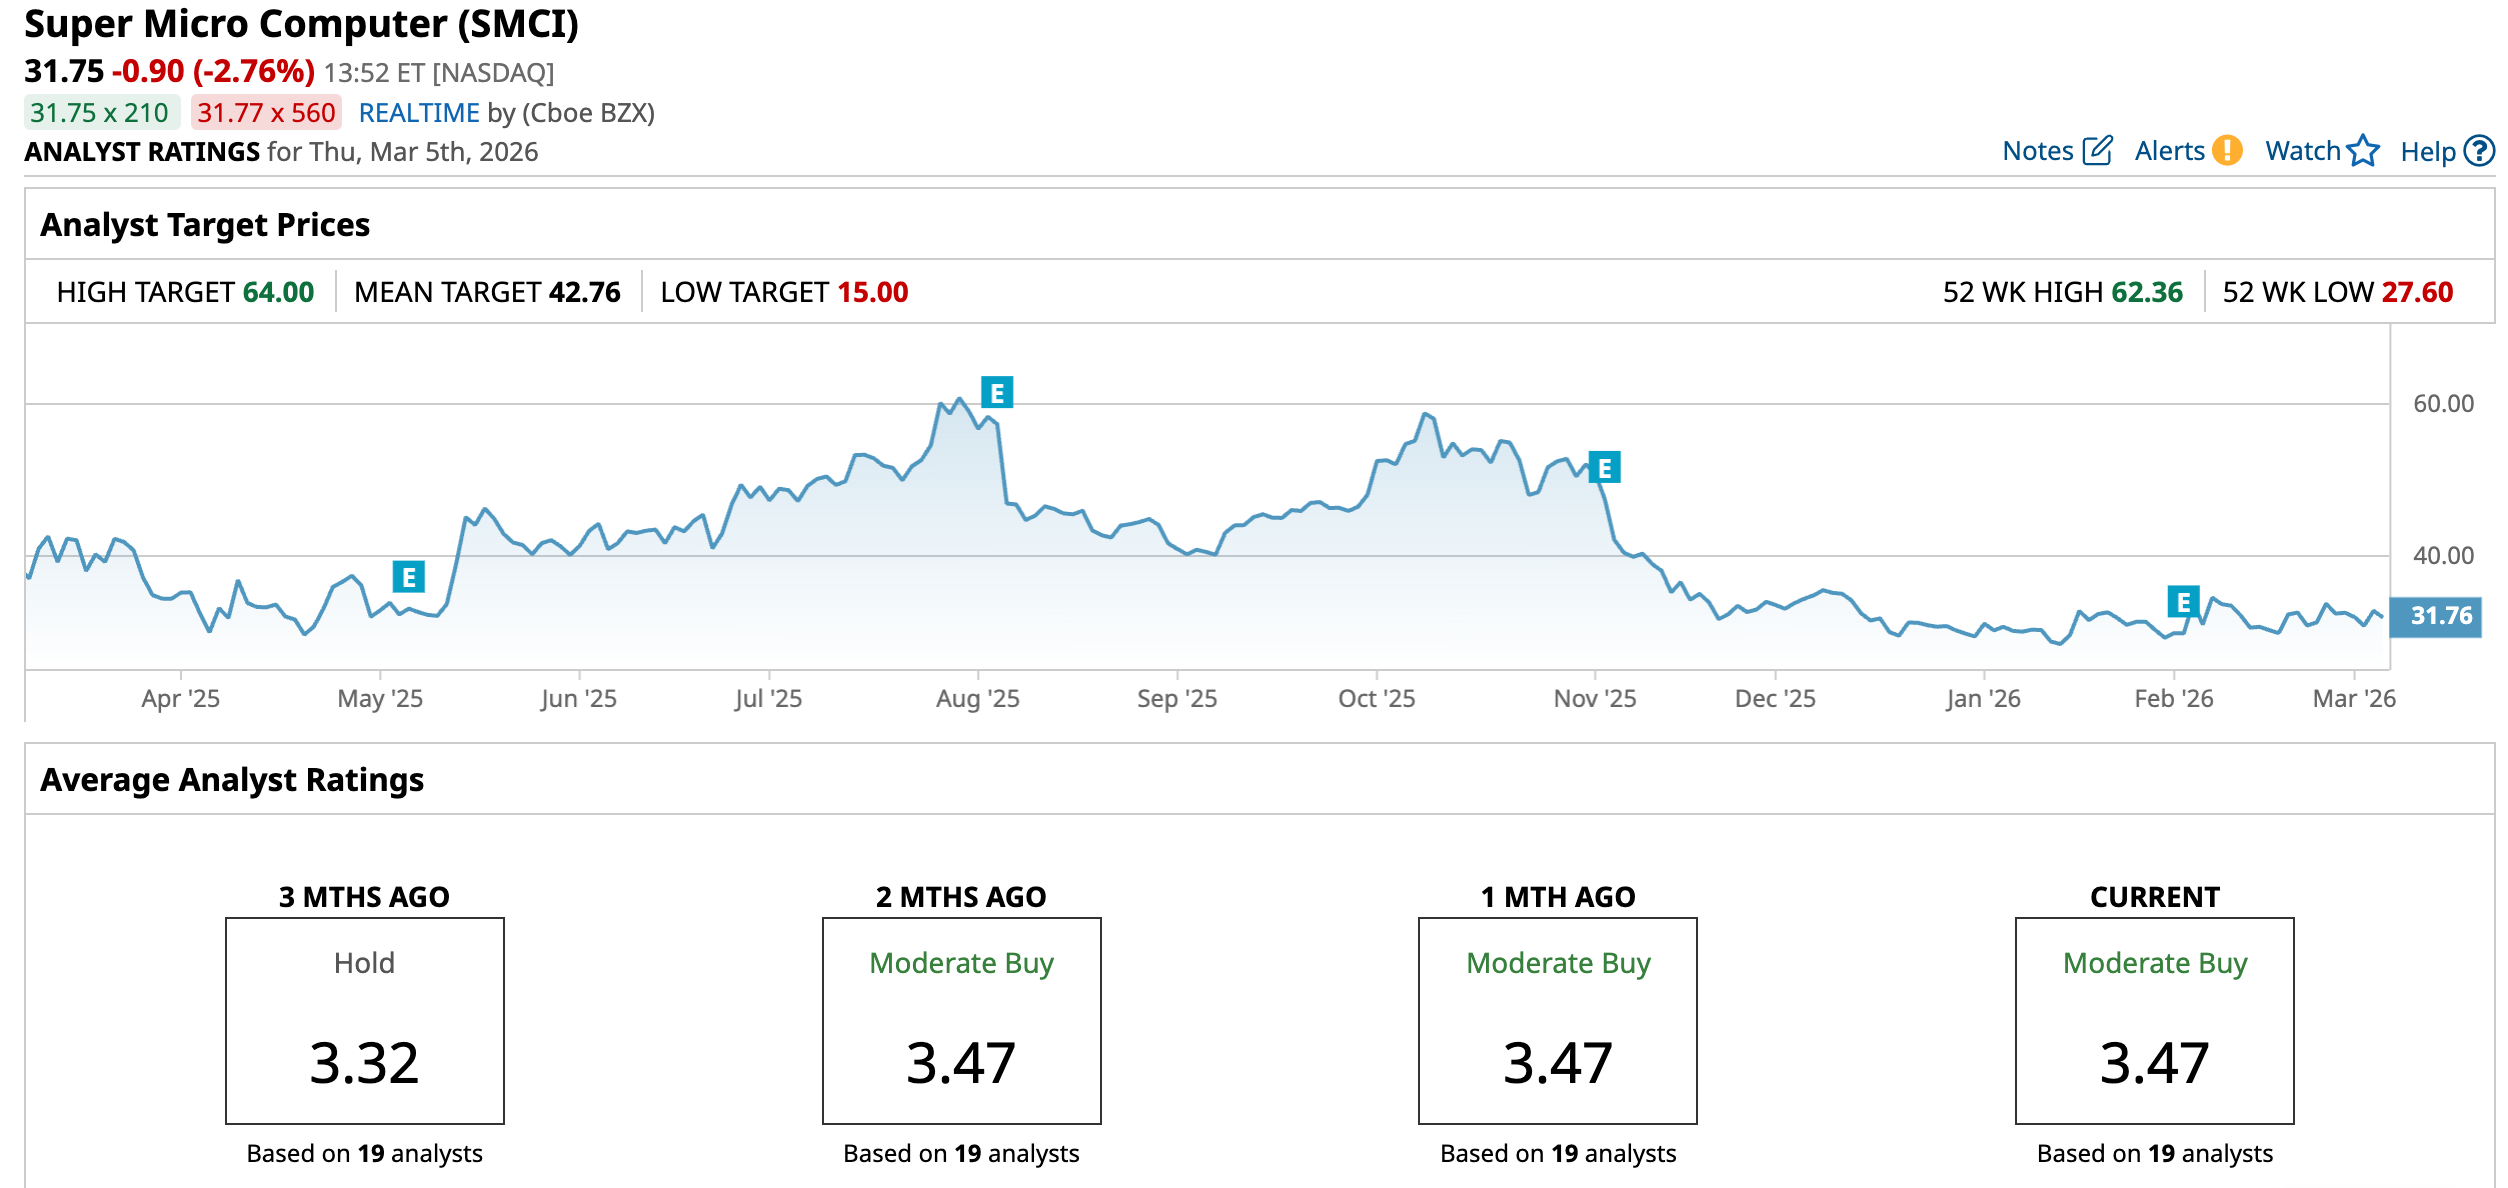The height and width of the screenshot is (1188, 2508).
Task: Click the Aug '25 earnings E marker
Action: click(997, 393)
